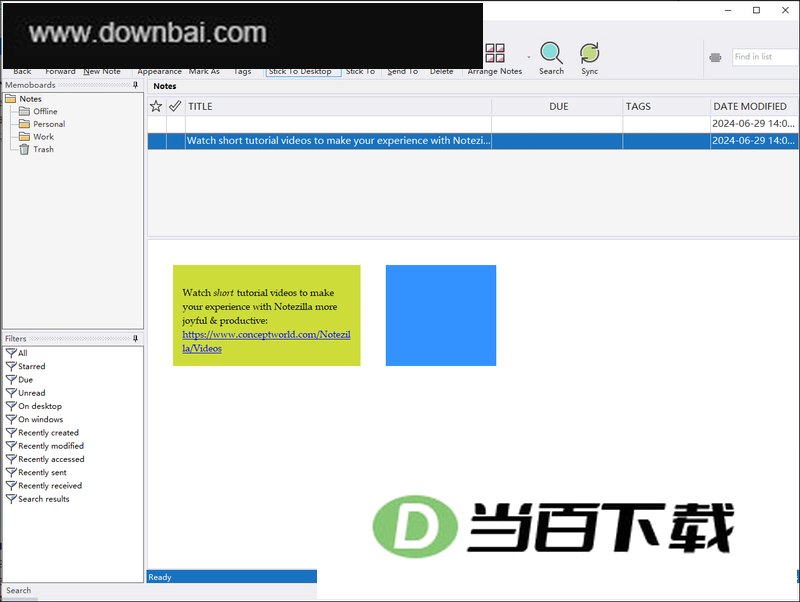Image resolution: width=800 pixels, height=602 pixels.
Task: Click the funnel icon beside Recently created
Action: coord(11,432)
